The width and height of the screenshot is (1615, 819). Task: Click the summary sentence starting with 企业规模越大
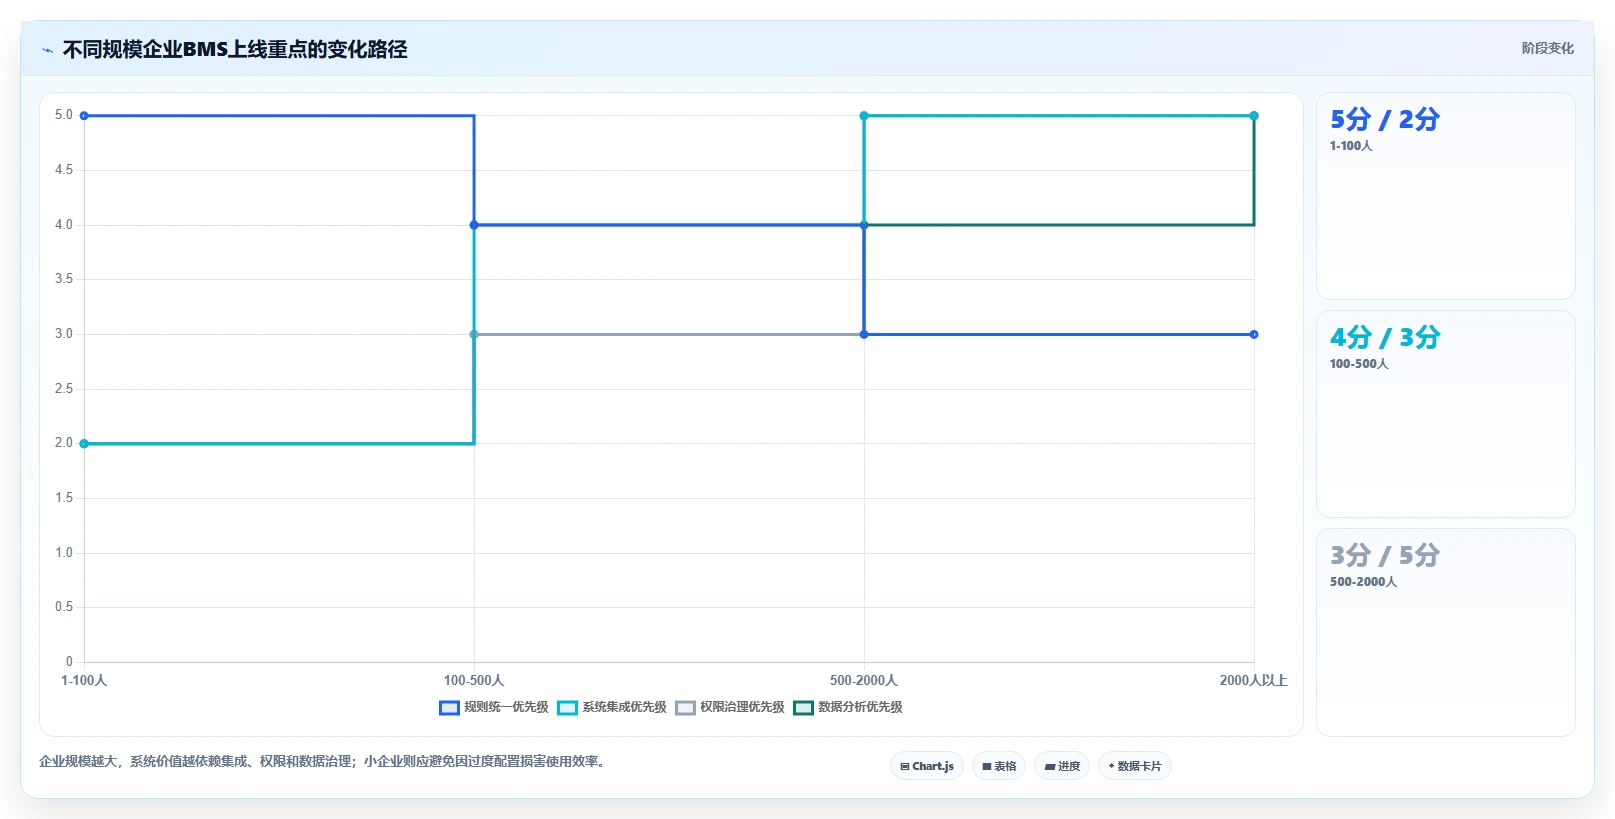(x=324, y=762)
